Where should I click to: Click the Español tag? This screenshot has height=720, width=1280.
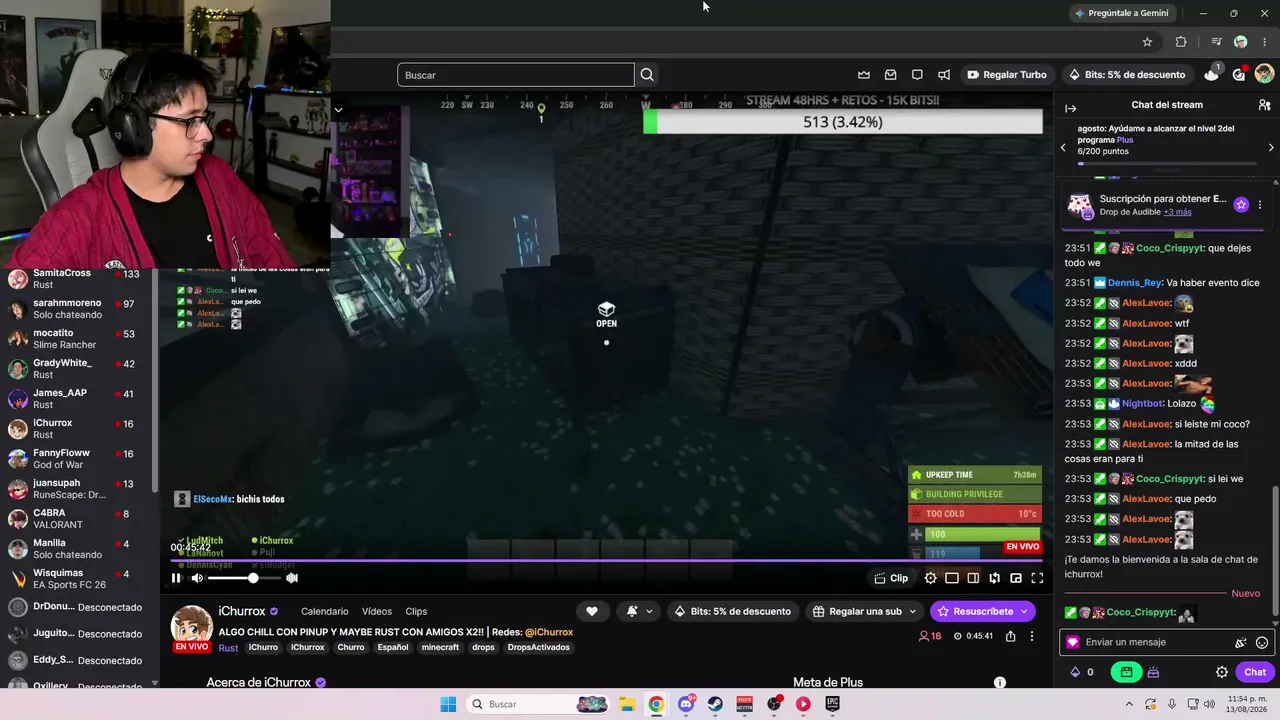tap(393, 648)
